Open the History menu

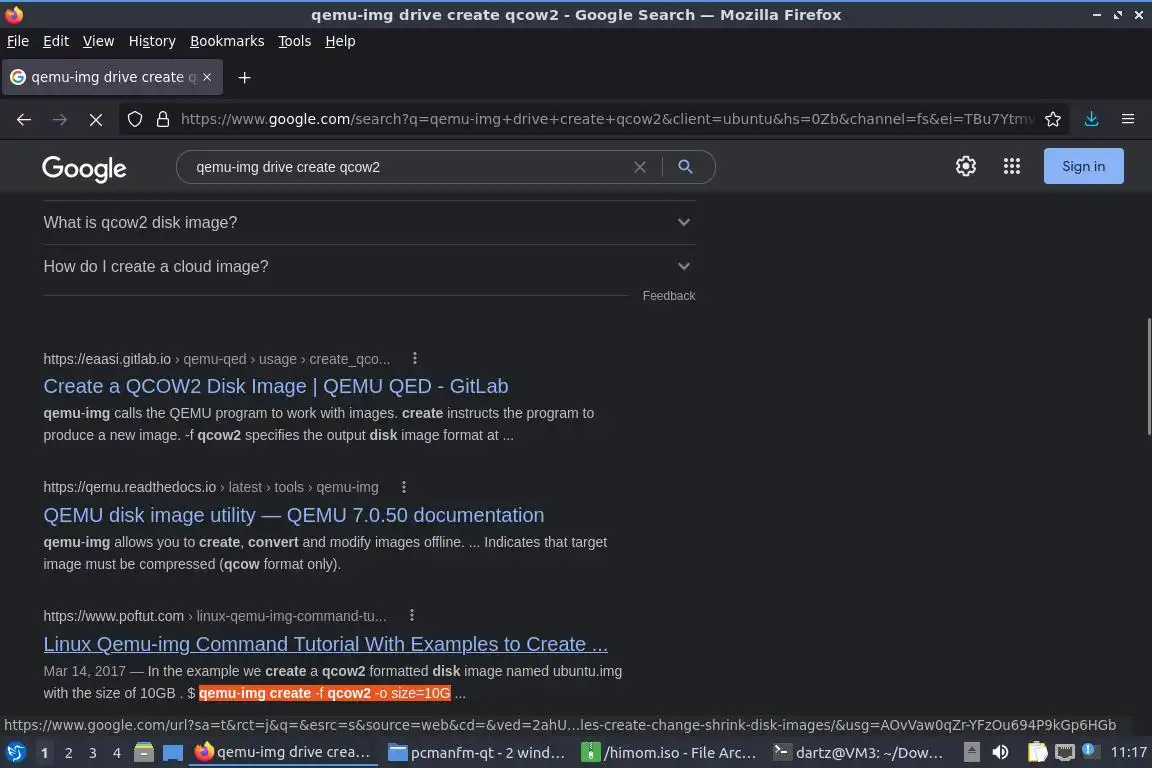click(x=152, y=41)
